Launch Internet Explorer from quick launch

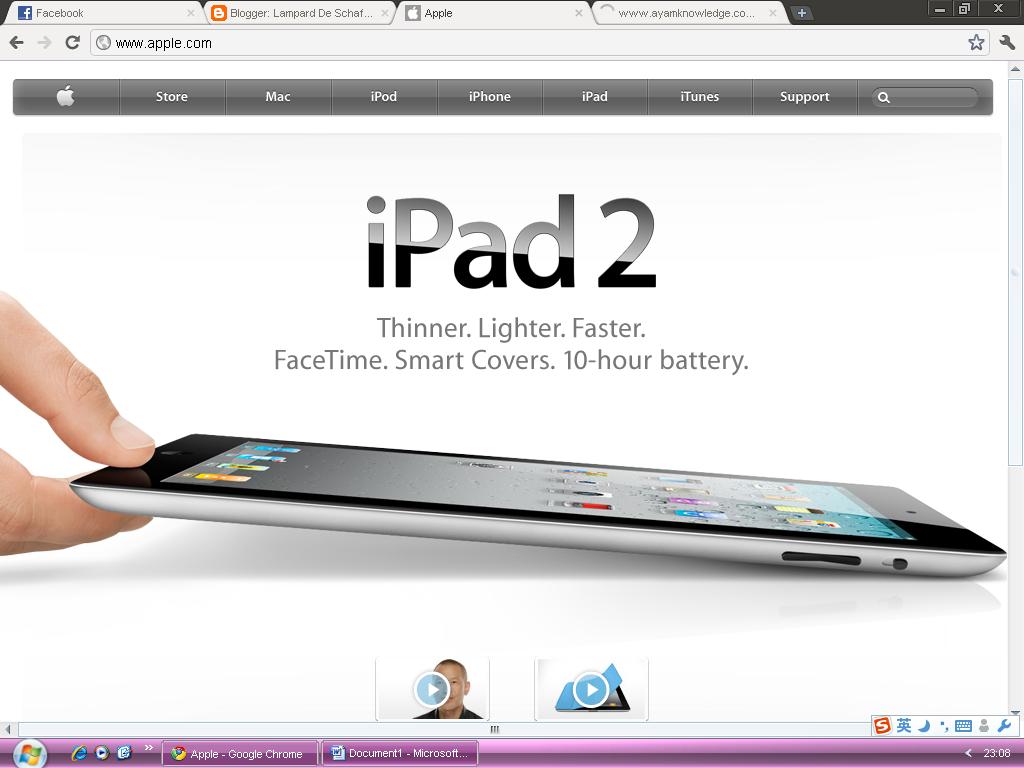tap(79, 753)
